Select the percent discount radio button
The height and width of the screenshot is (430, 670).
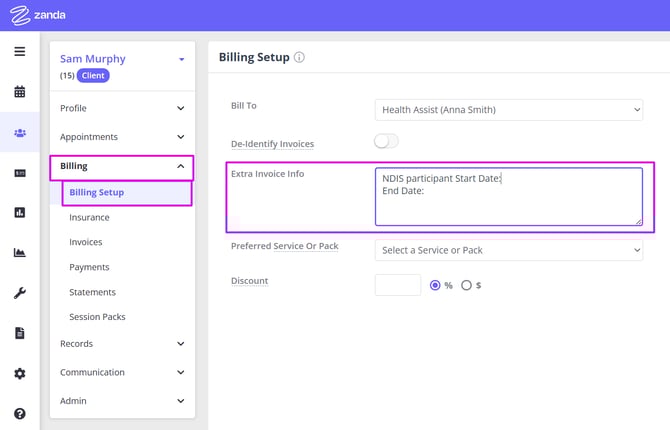435,285
